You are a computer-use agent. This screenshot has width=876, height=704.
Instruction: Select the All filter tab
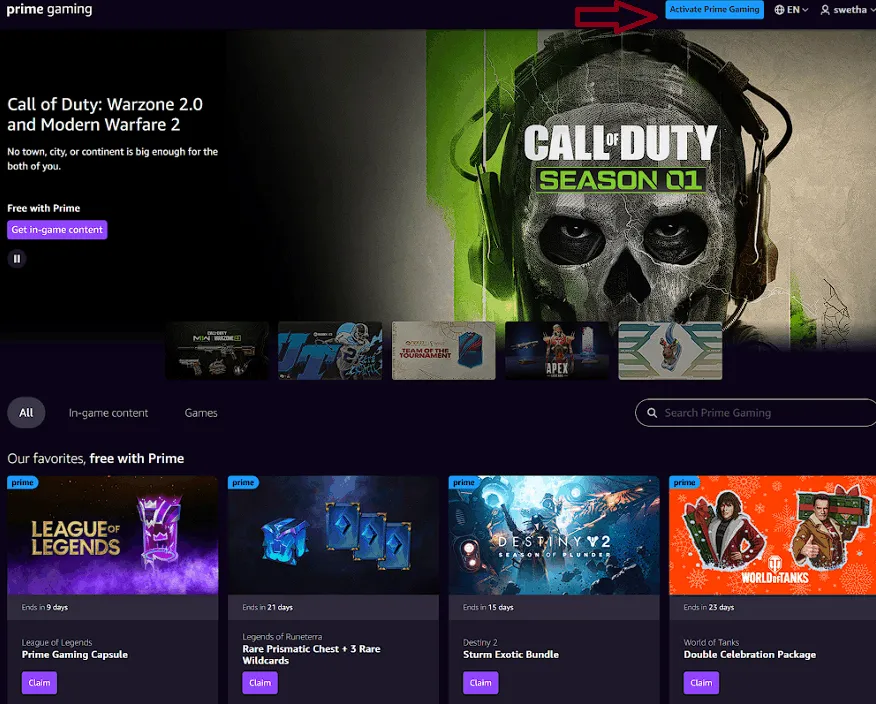pyautogui.click(x=26, y=413)
